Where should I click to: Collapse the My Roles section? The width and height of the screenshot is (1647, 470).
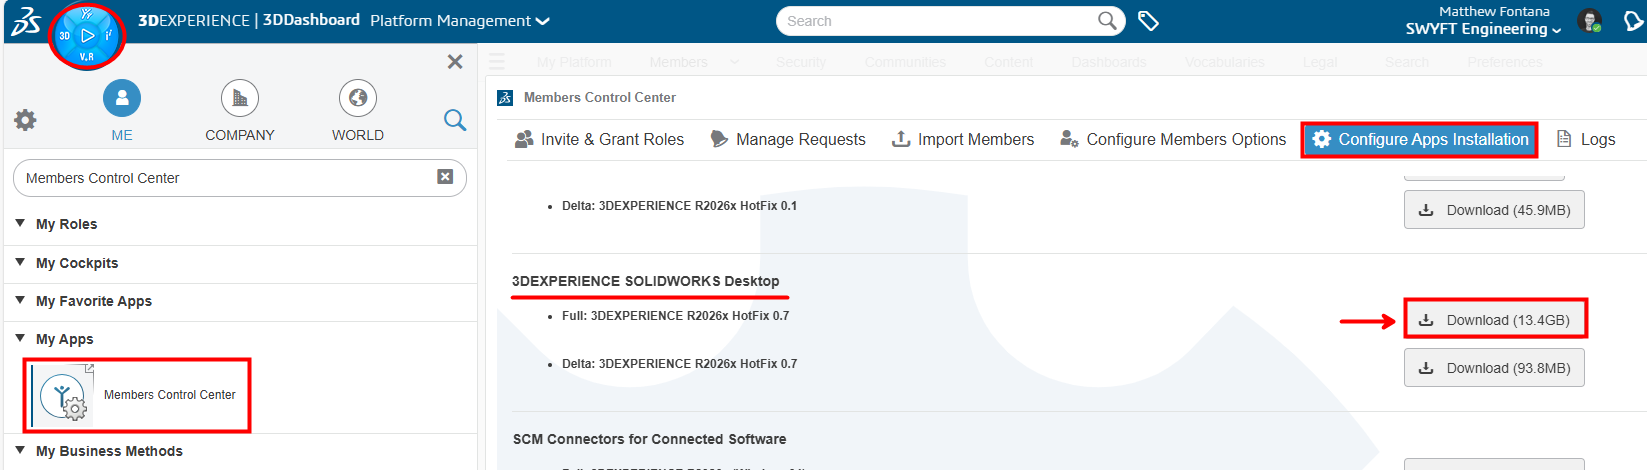20,224
